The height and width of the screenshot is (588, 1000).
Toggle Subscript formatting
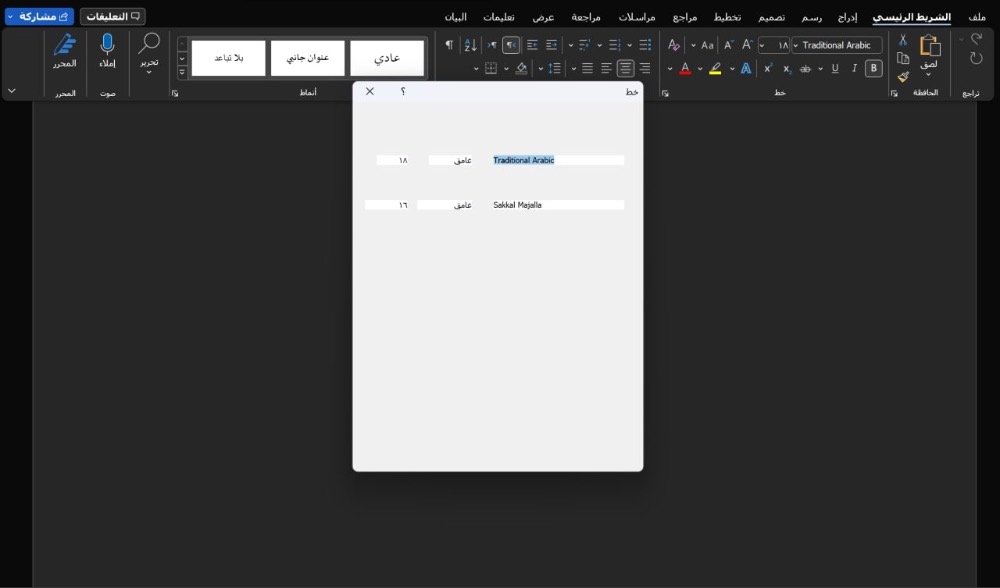coord(787,69)
